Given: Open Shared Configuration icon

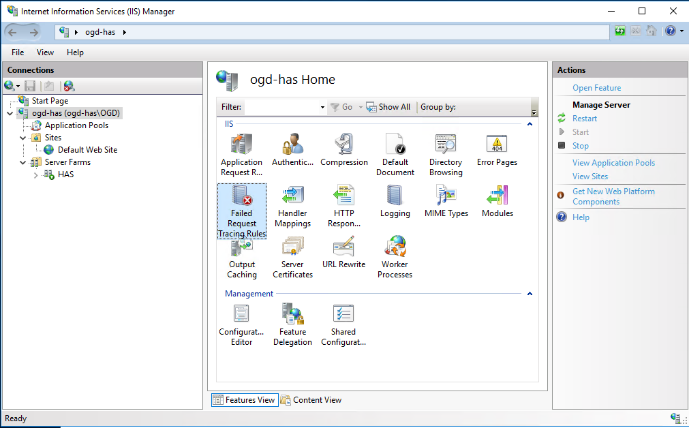Looking at the screenshot, I should tap(344, 325).
